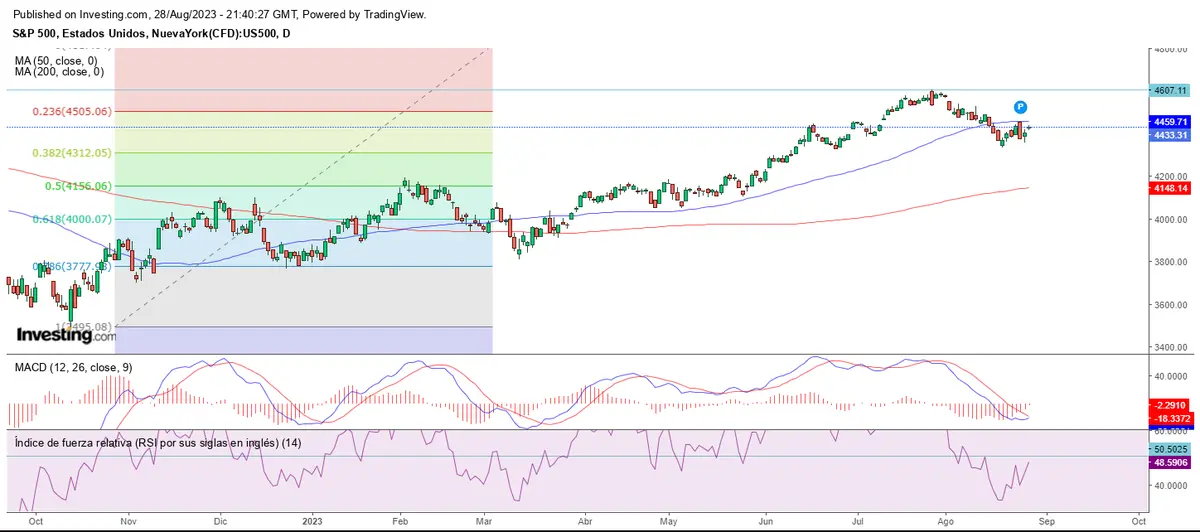Click the Jun label on the time axis
This screenshot has height=532, width=1200.
tap(768, 522)
